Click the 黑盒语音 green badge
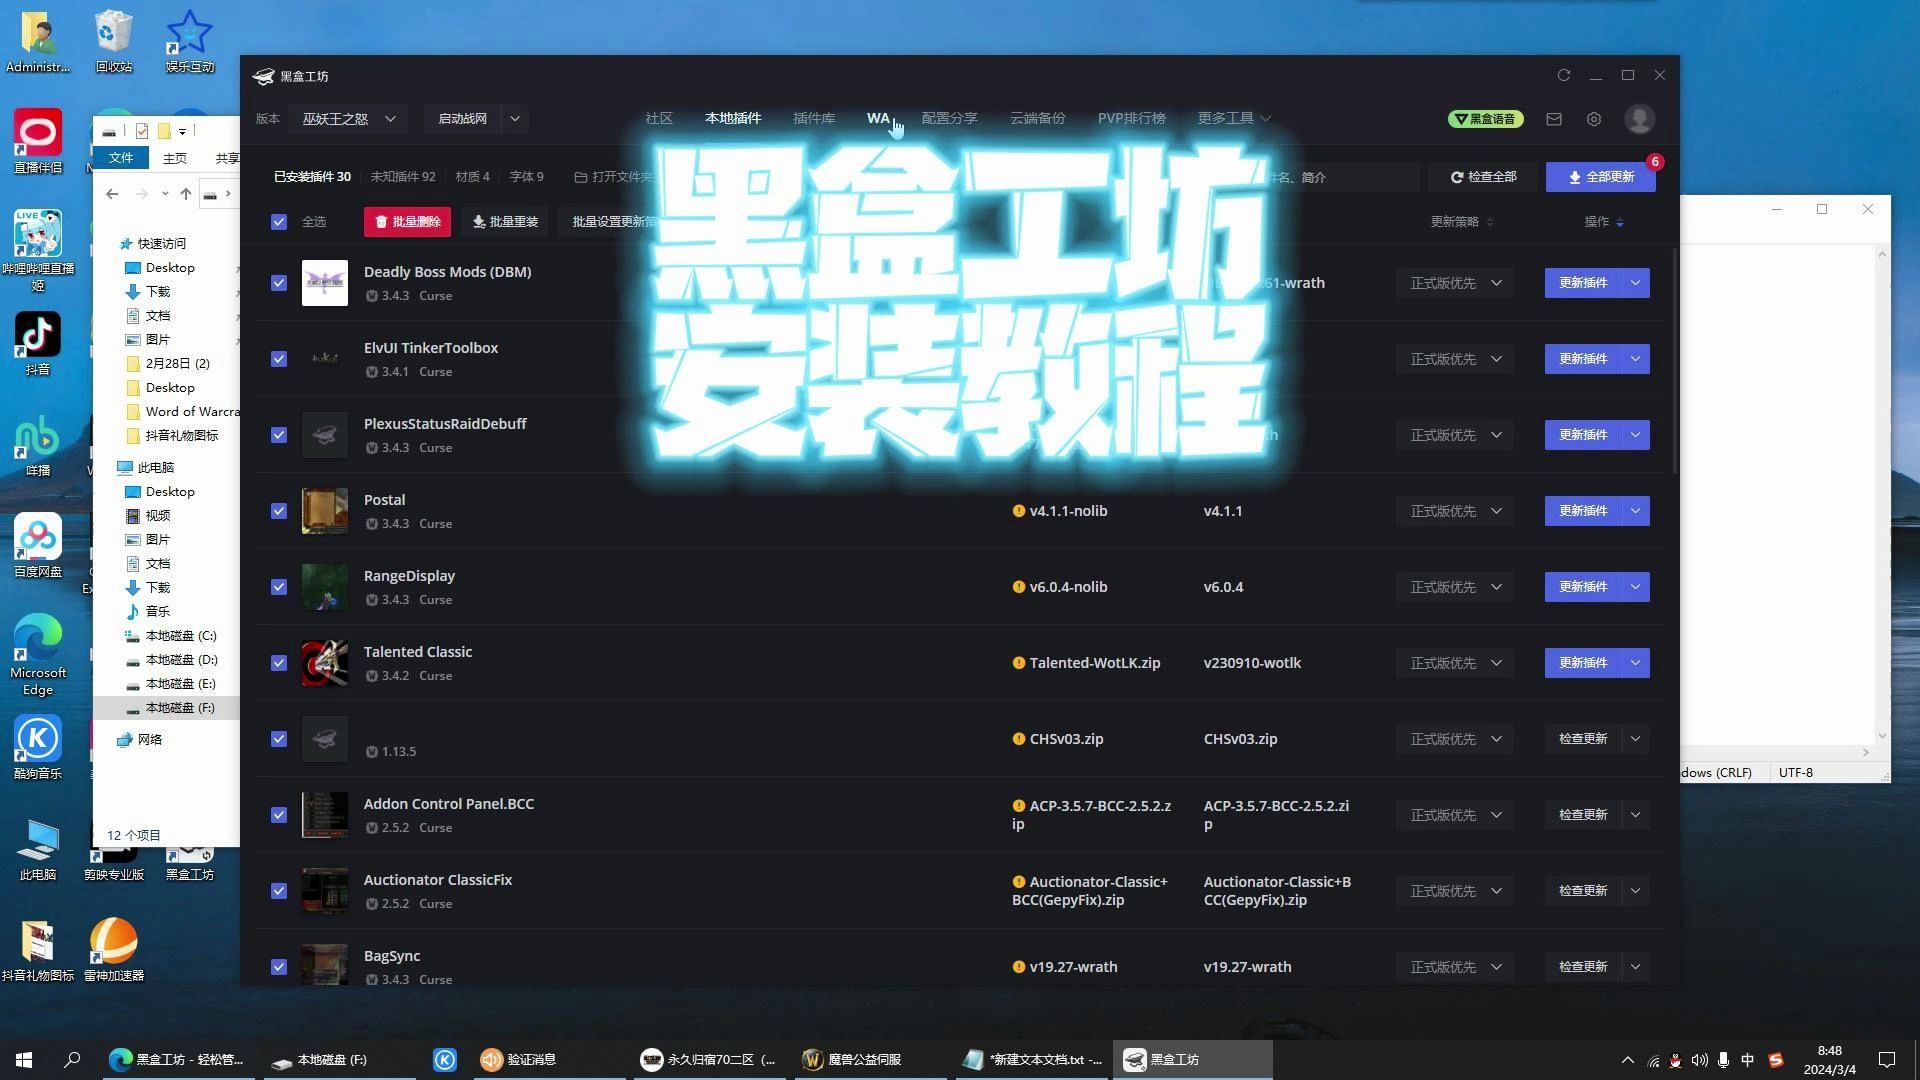1920x1080 pixels. point(1485,119)
